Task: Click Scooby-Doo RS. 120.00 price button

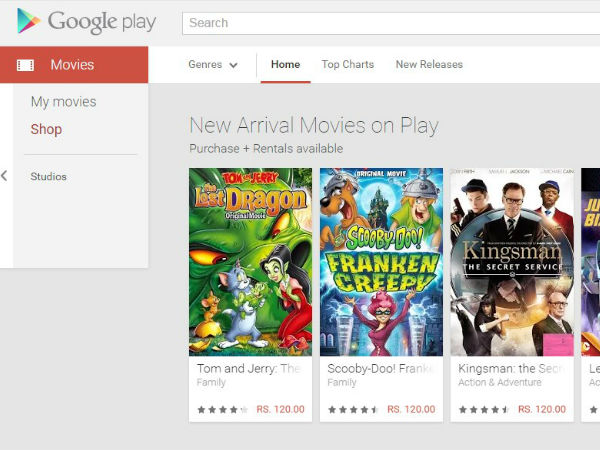Action: pyautogui.click(x=411, y=409)
